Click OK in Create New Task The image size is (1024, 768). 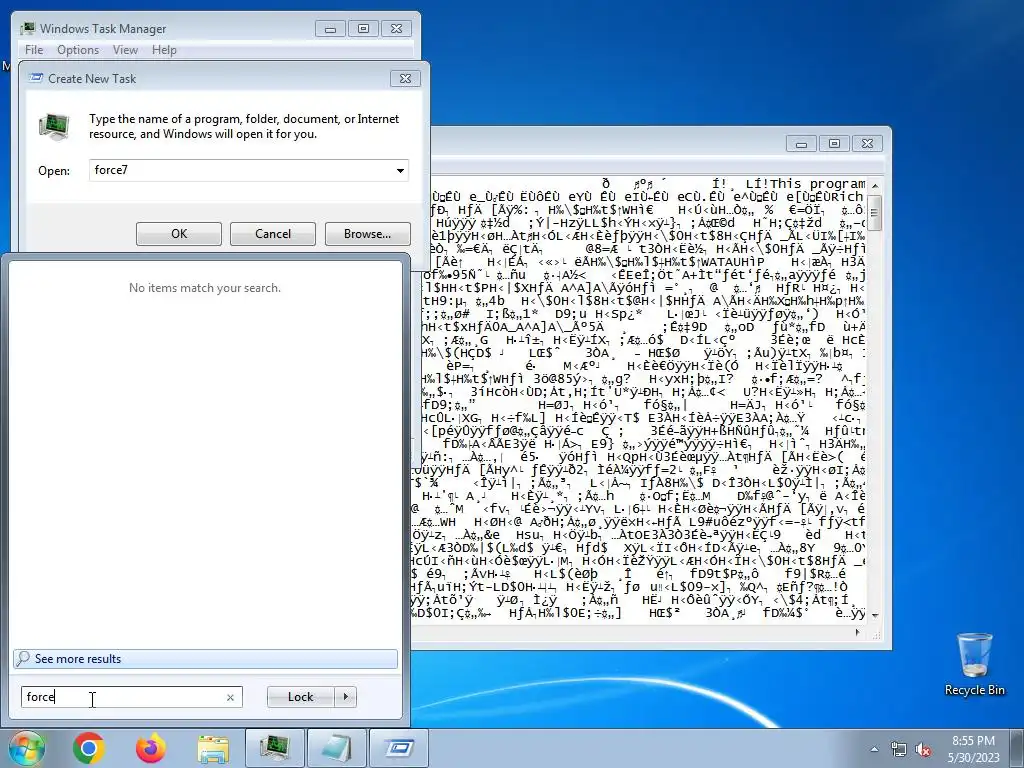179,234
